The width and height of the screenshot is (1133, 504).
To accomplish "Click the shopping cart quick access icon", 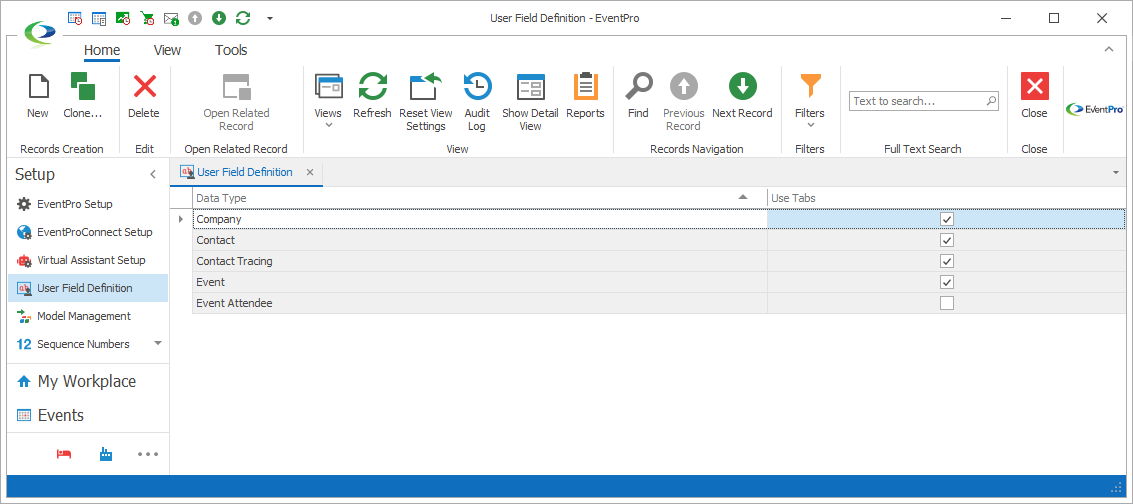I will (x=147, y=19).
